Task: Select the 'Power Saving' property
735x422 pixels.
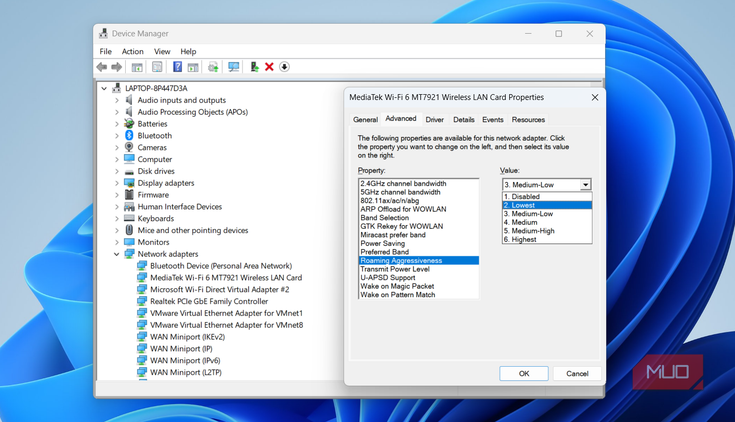Action: coord(419,243)
